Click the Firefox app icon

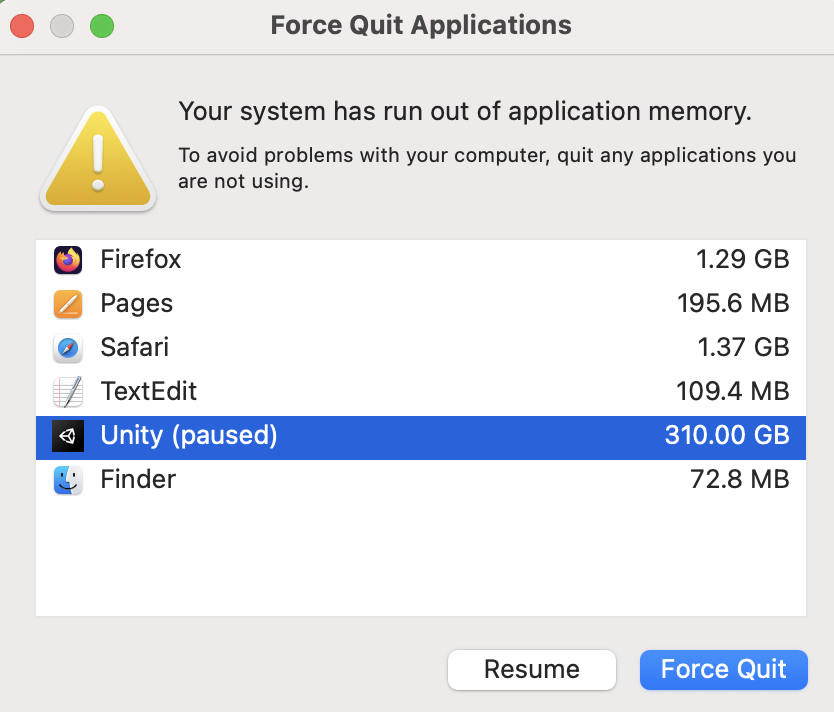click(x=68, y=260)
